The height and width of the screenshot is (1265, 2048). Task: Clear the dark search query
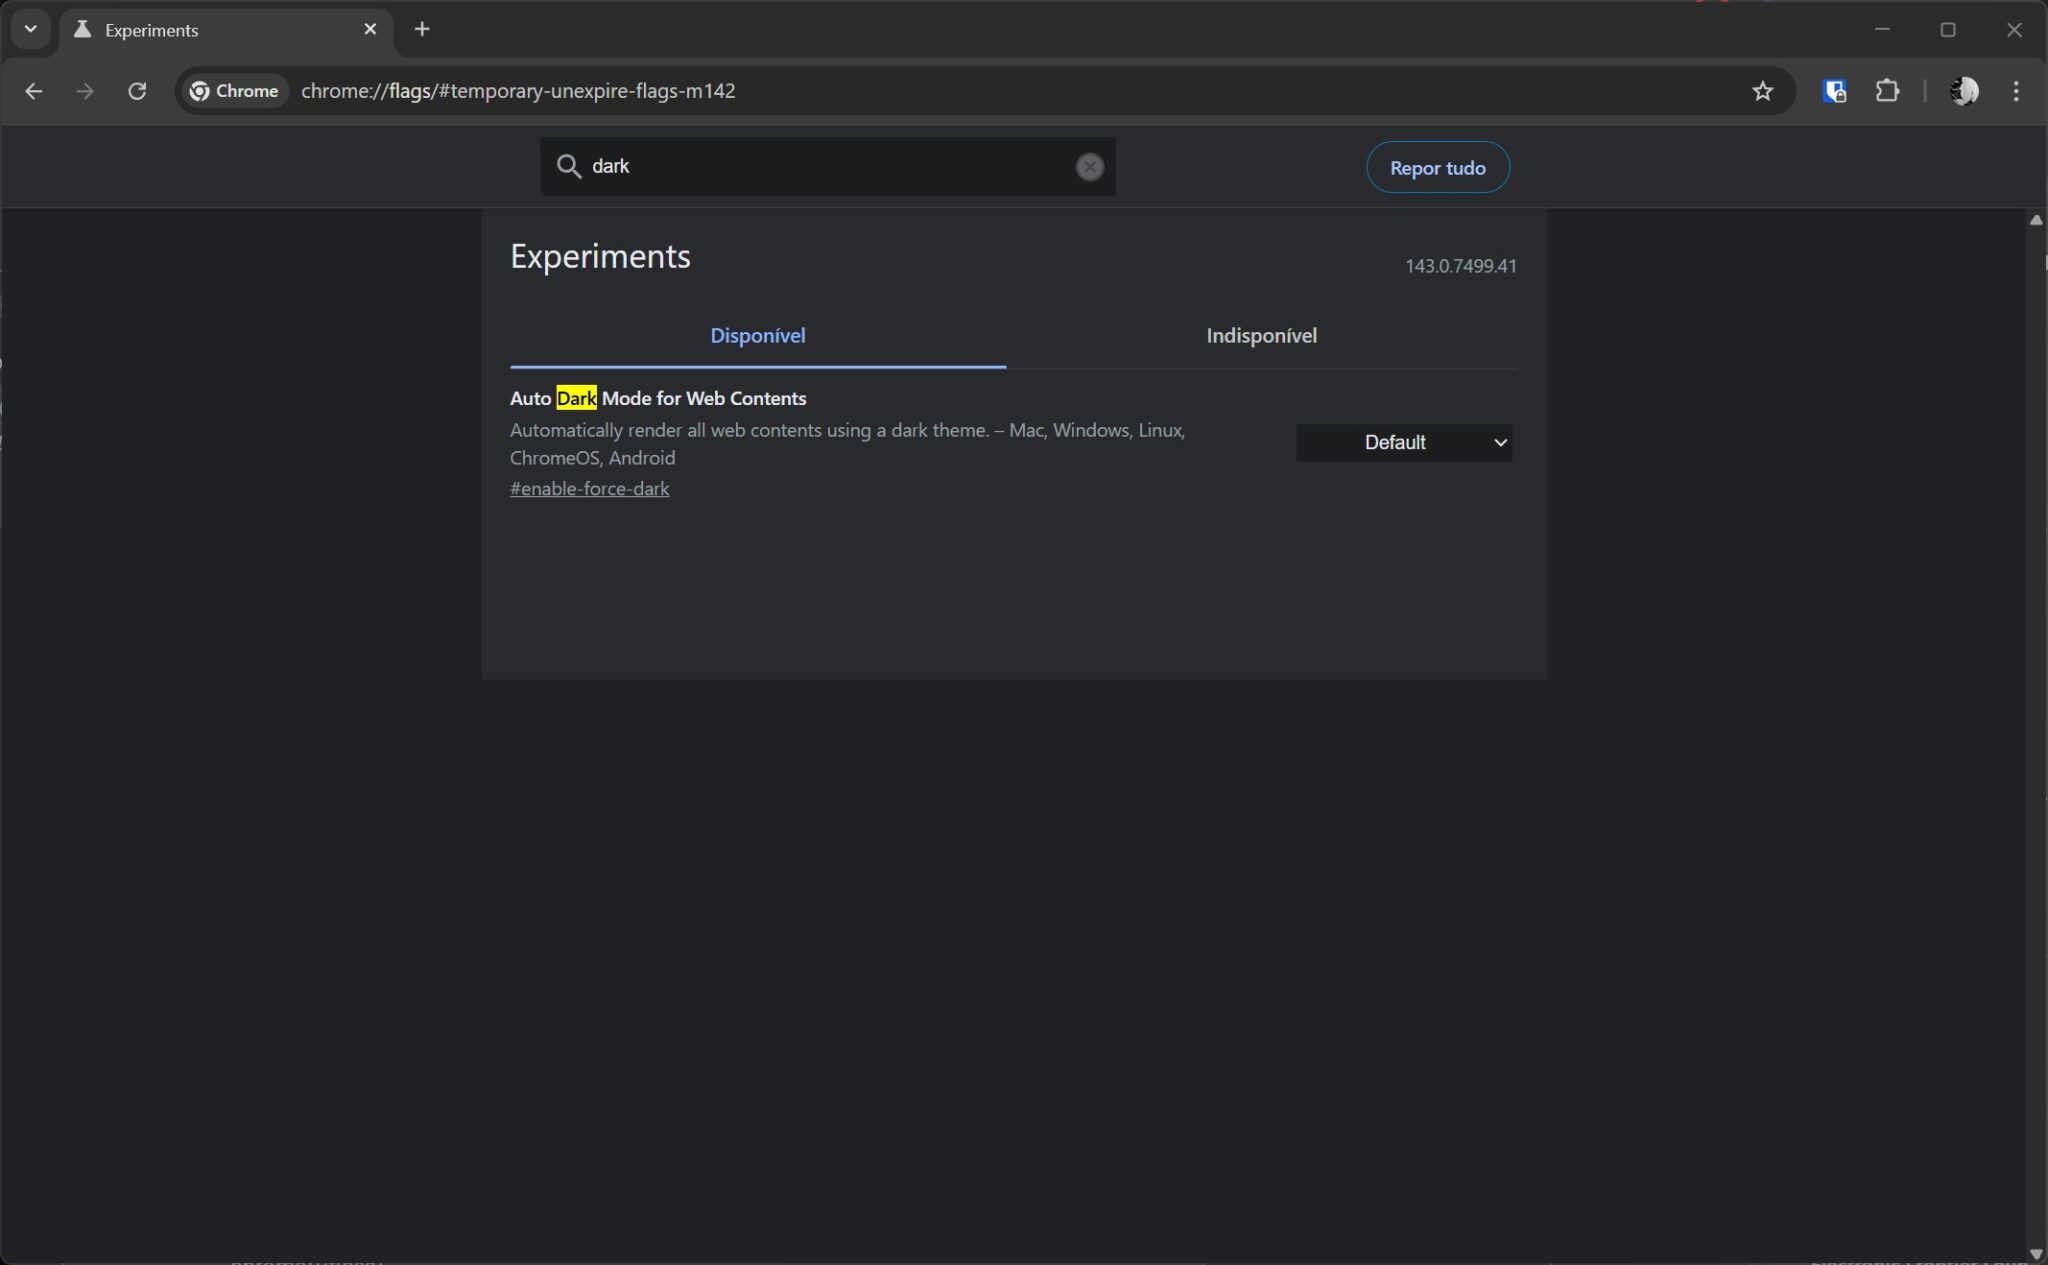tap(1089, 167)
